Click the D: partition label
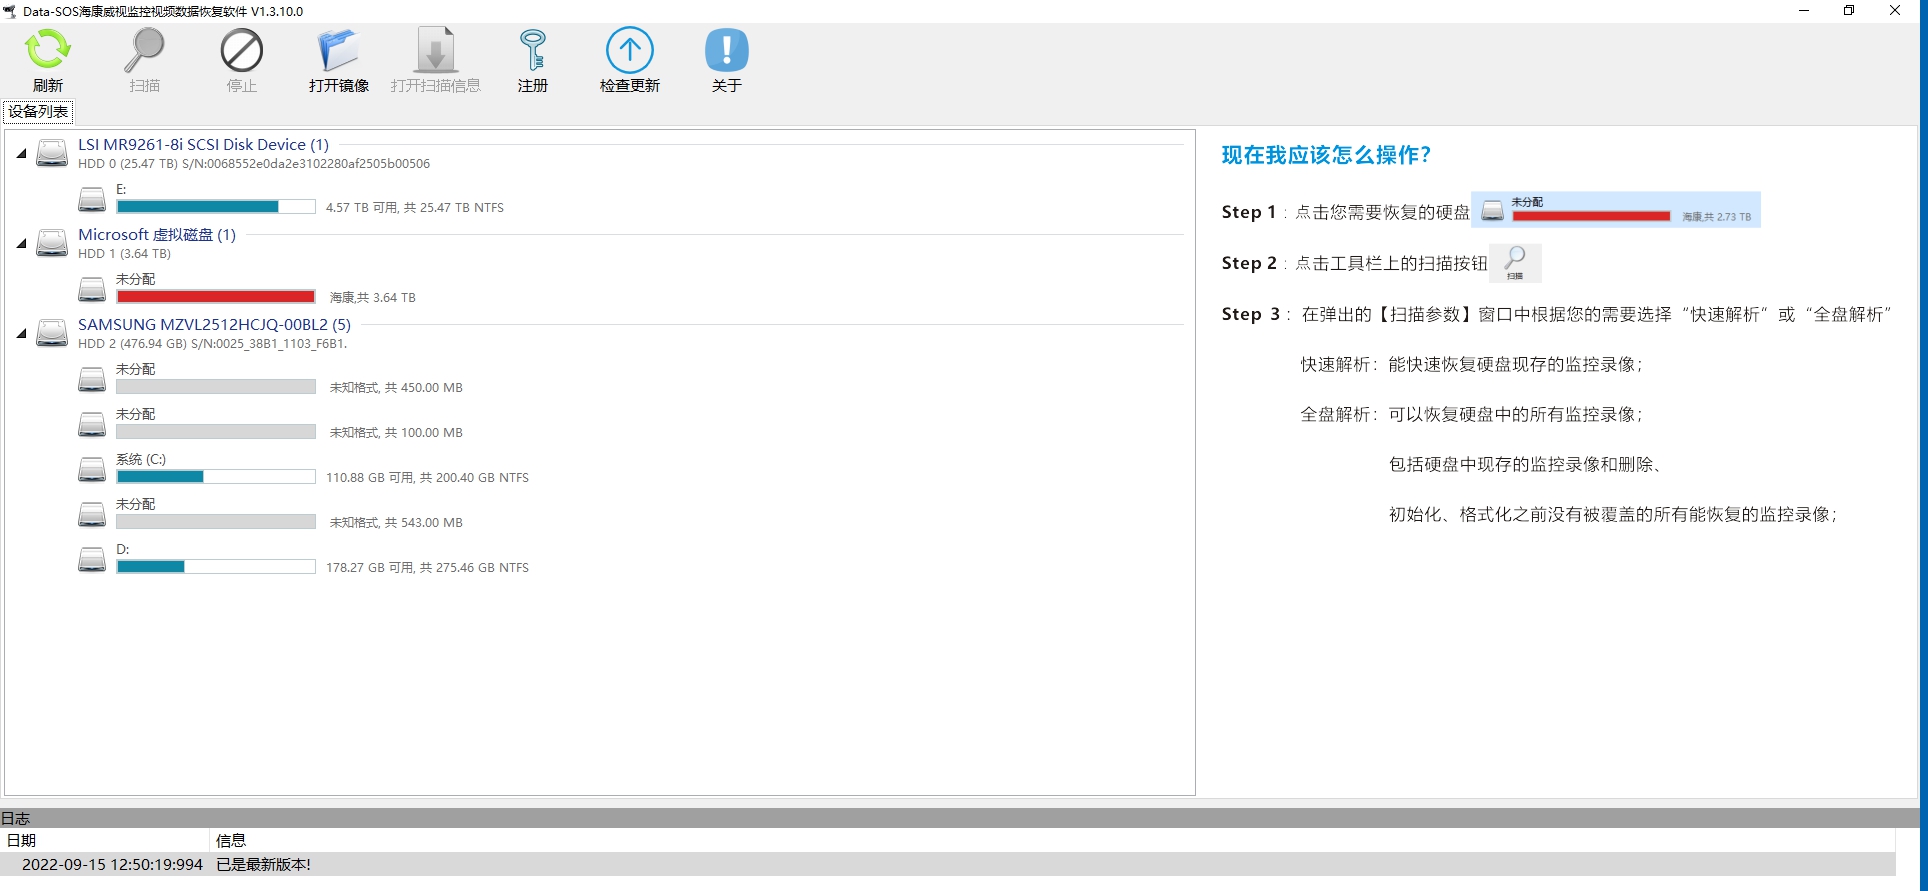The image size is (1928, 891). [122, 549]
